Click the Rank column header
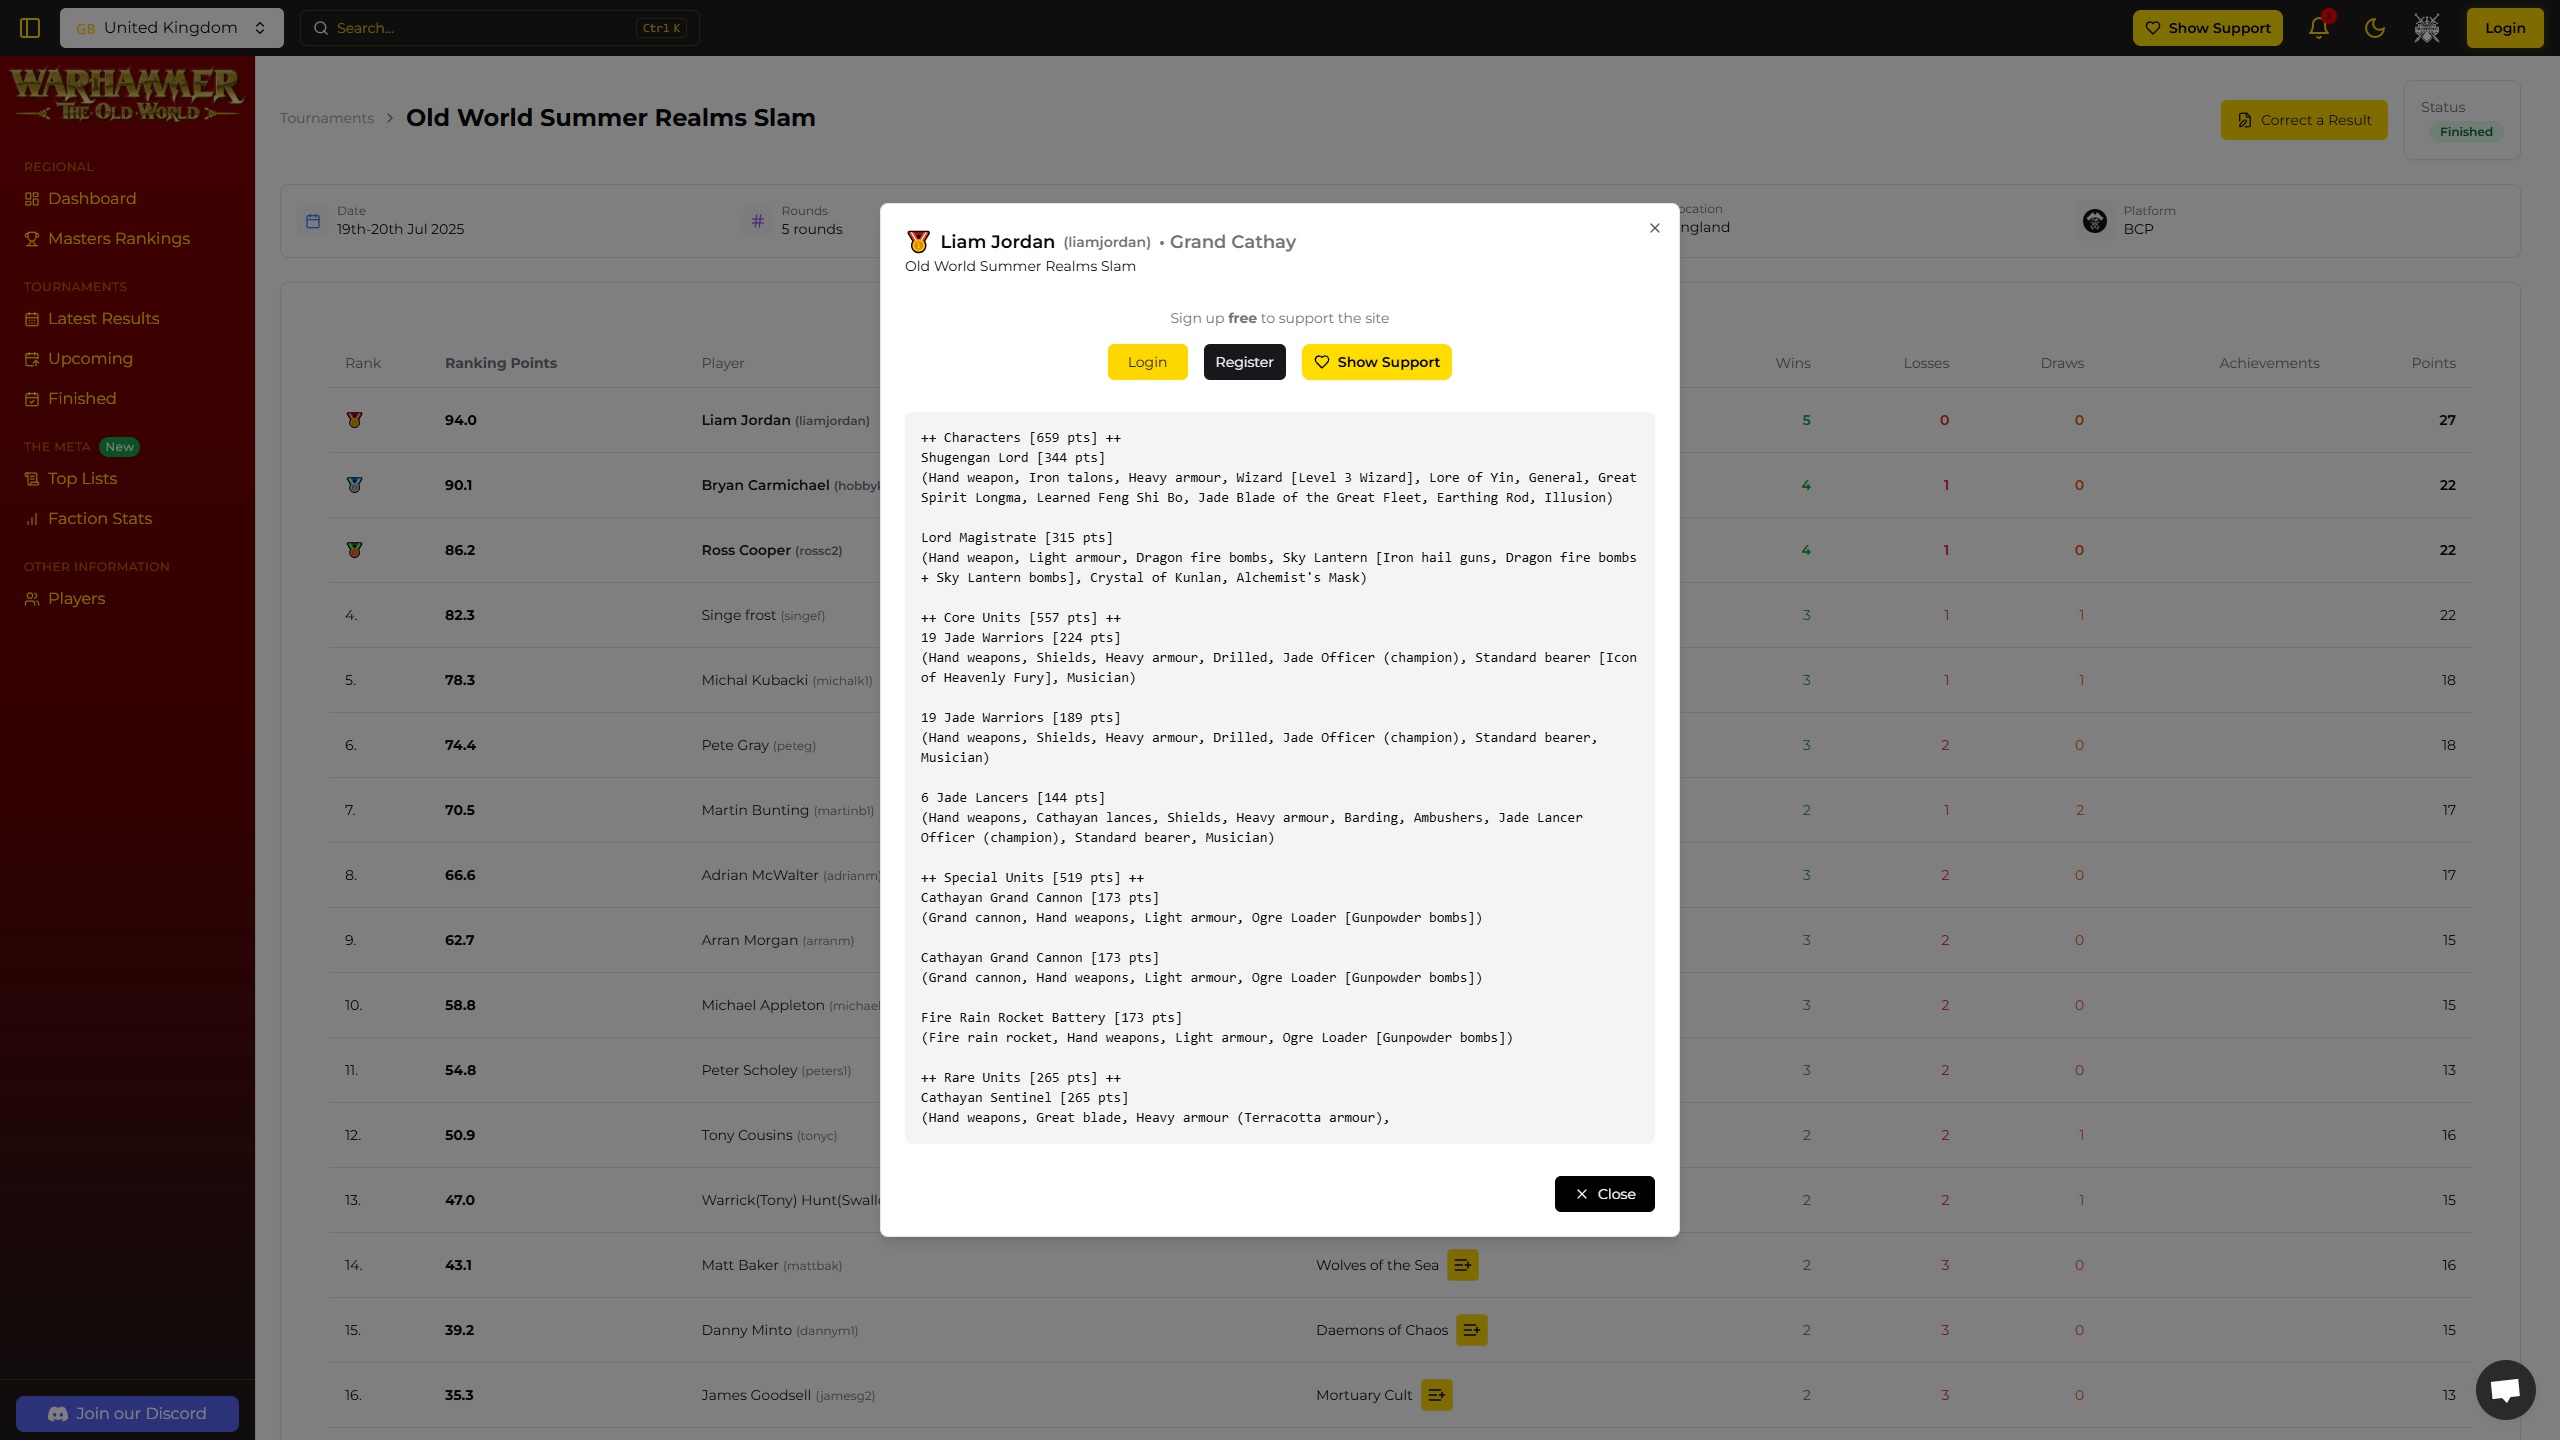Screen dimensions: 2560x1440 pos(363,363)
